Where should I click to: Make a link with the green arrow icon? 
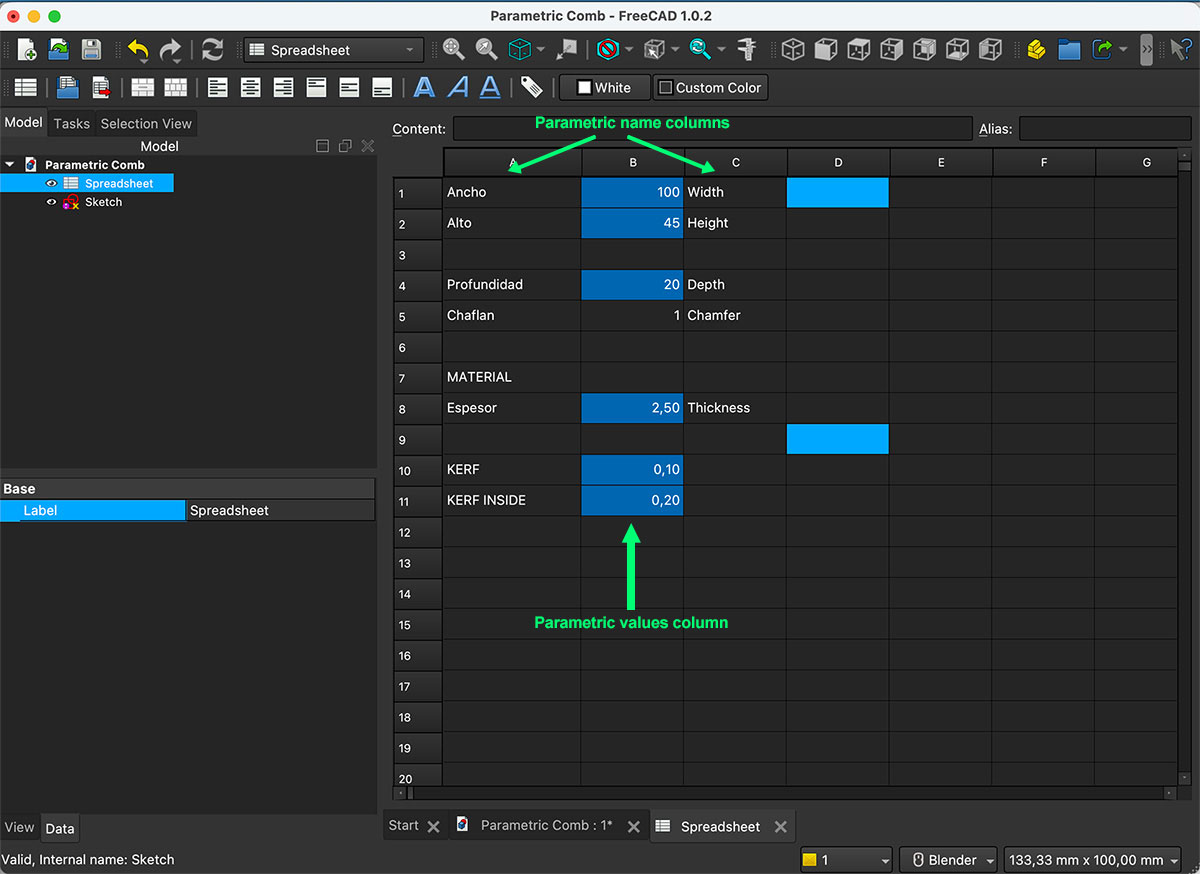(x=1102, y=49)
